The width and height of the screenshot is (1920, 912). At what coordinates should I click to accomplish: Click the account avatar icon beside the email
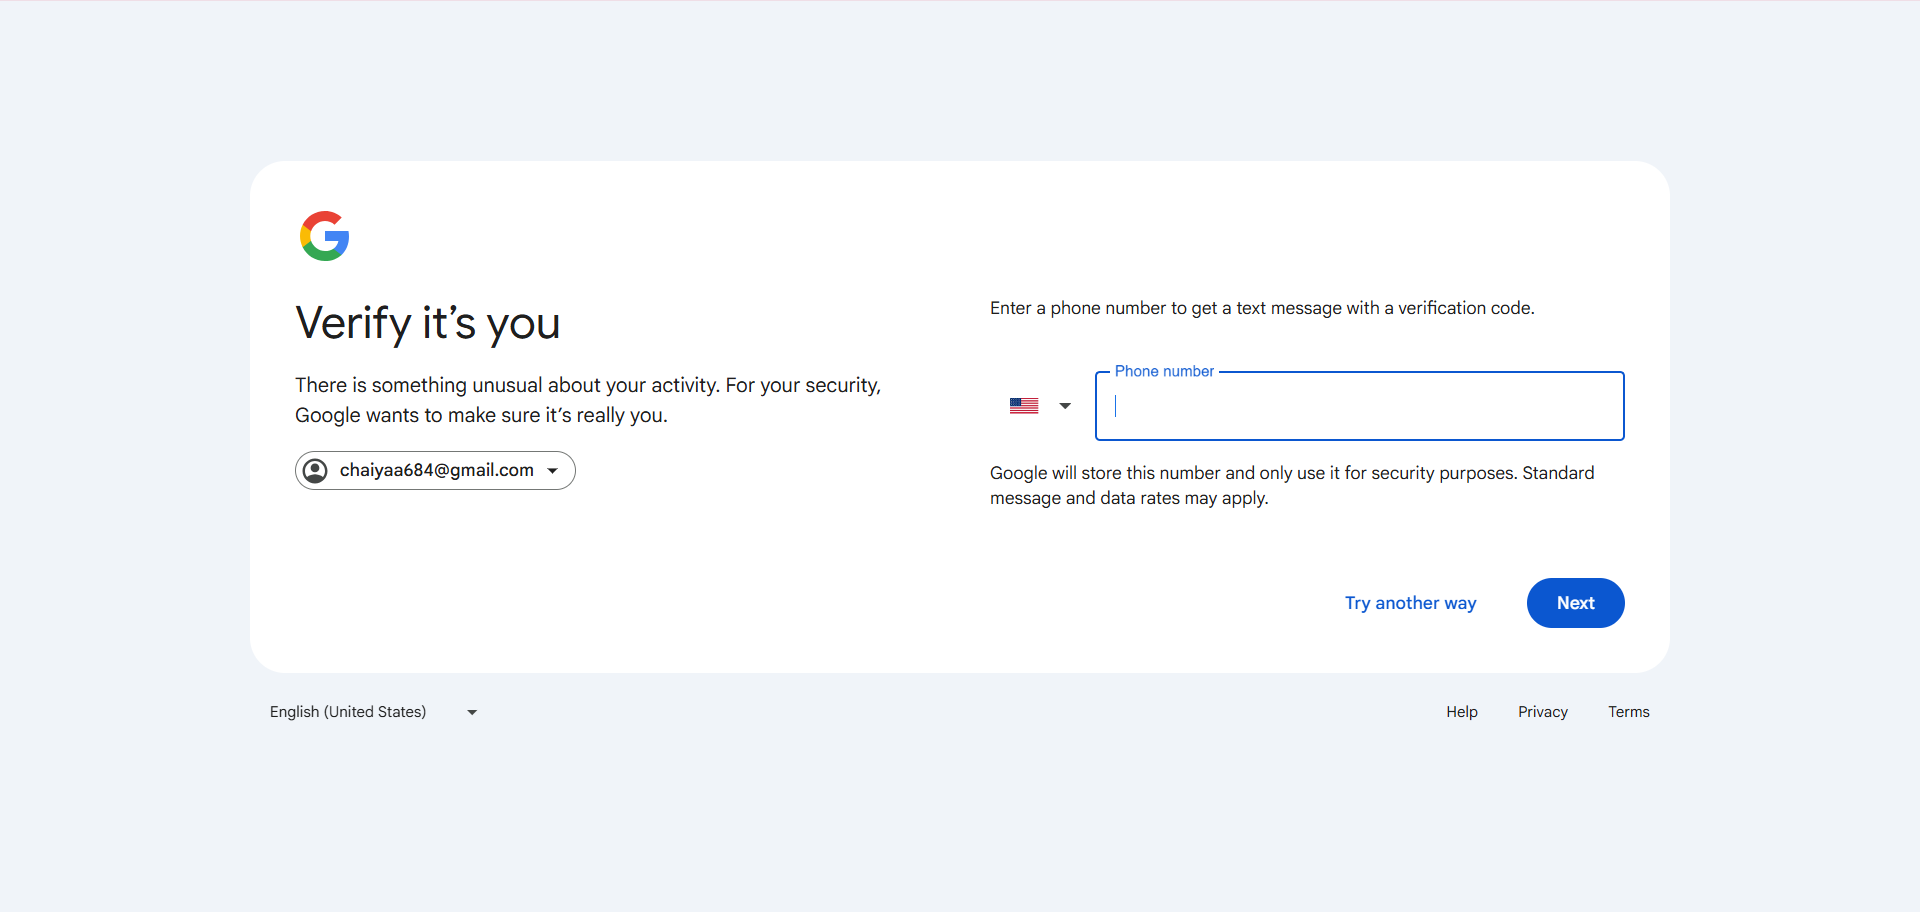[x=315, y=471]
